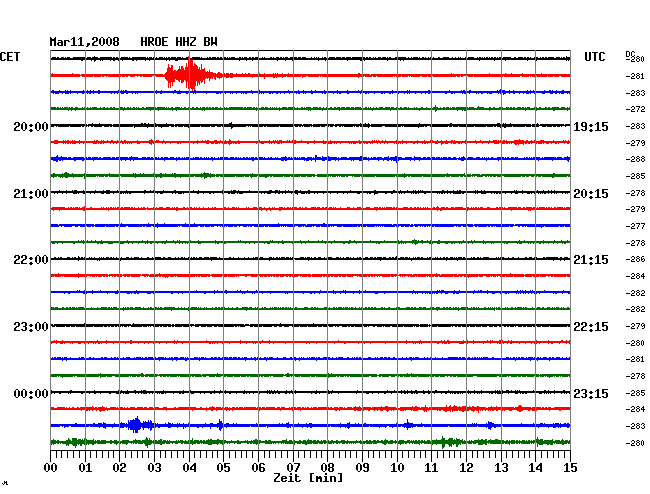
Task: Click the DC column header label
Action: click(x=630, y=54)
